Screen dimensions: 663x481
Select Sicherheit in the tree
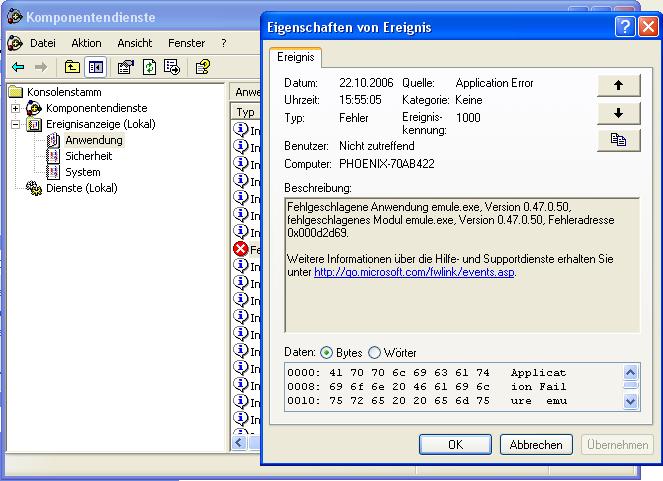click(88, 156)
